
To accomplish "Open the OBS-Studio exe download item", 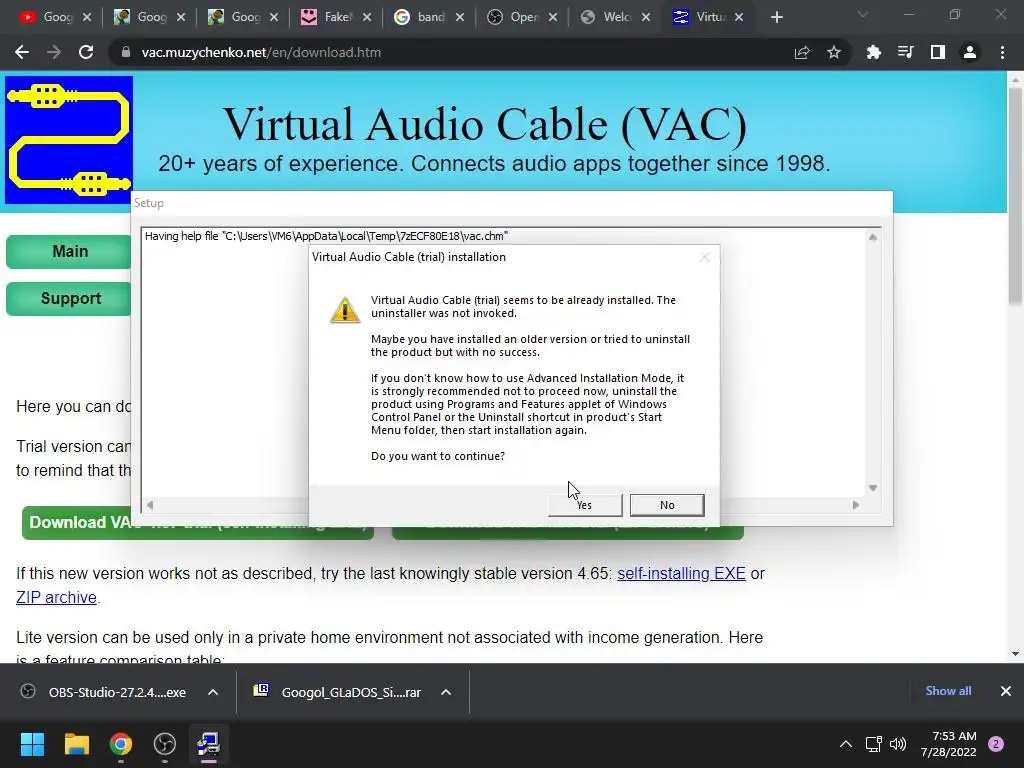I will (104, 692).
